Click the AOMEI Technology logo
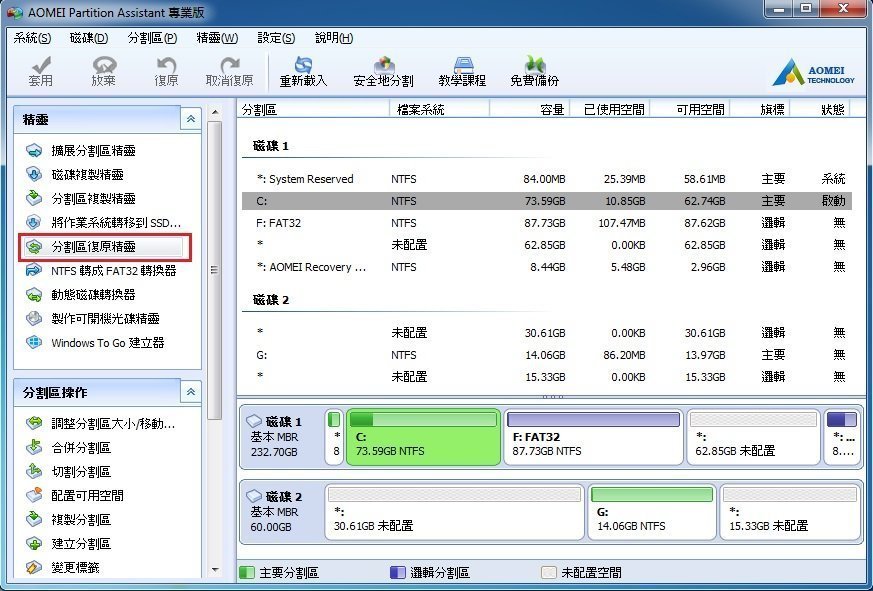Image resolution: width=873 pixels, height=591 pixels. [x=813, y=71]
